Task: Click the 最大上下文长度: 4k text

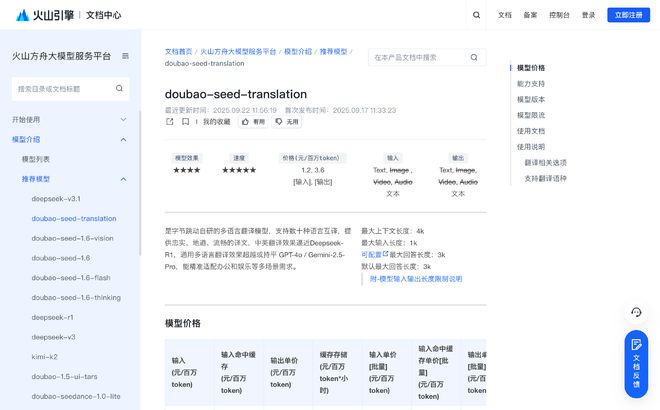Action: 393,231
